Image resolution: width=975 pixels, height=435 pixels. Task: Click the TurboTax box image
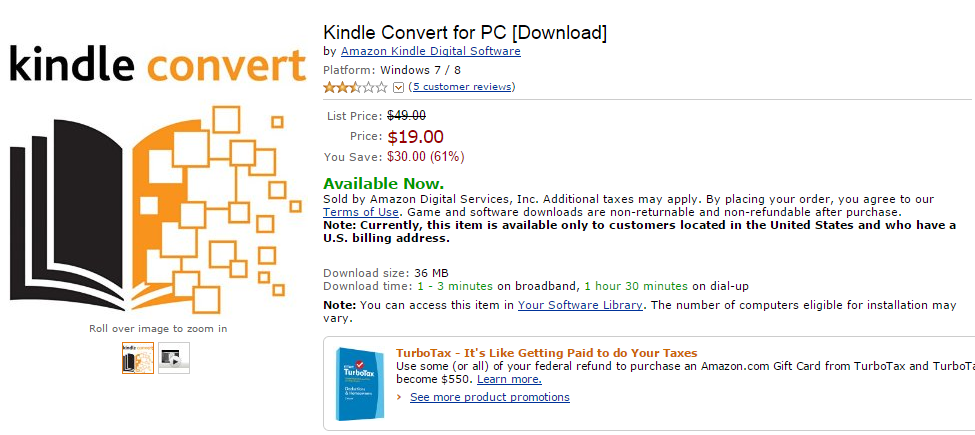coord(360,383)
